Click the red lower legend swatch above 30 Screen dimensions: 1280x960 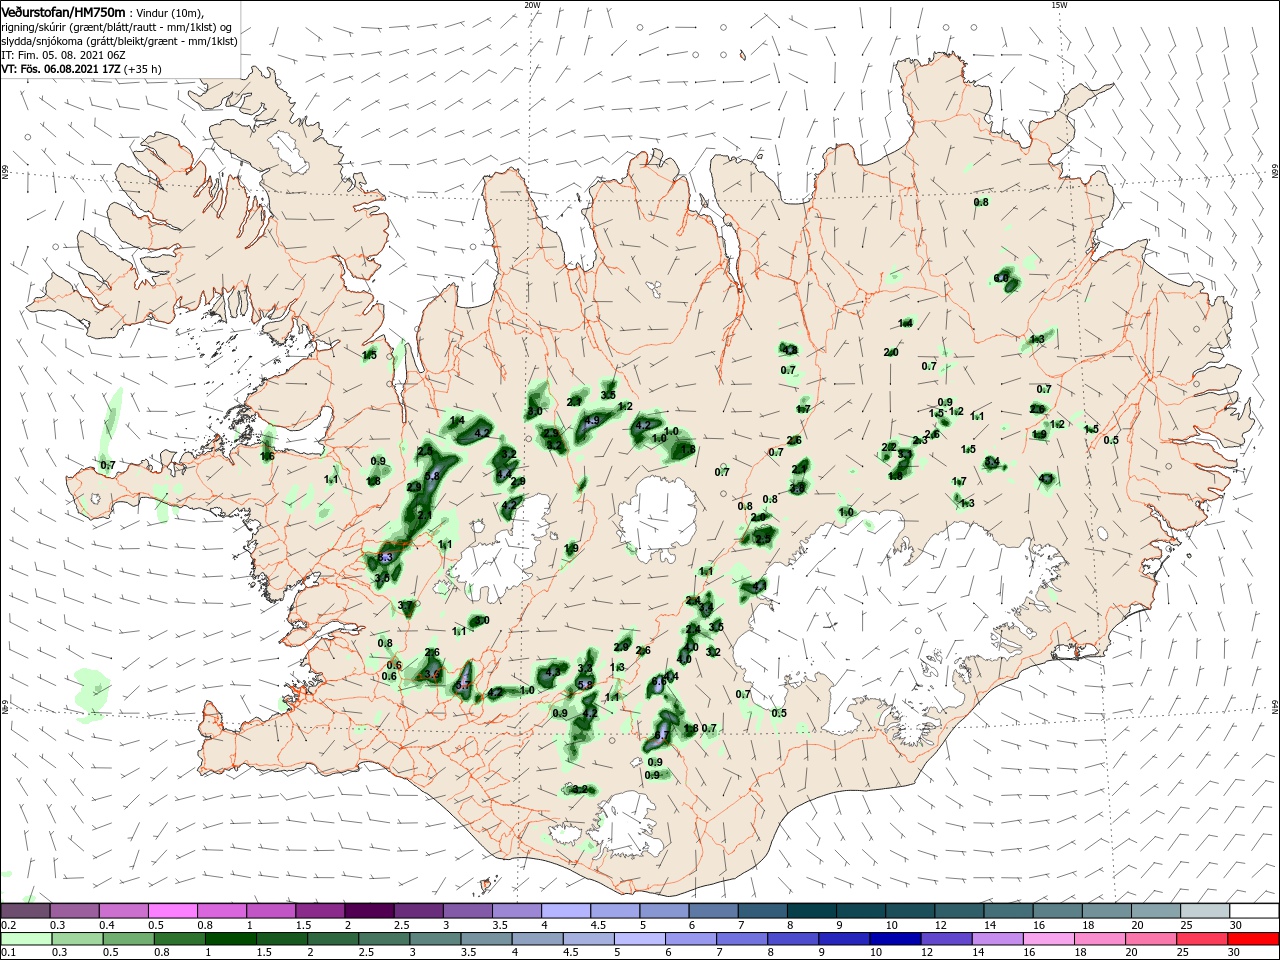(1255, 939)
